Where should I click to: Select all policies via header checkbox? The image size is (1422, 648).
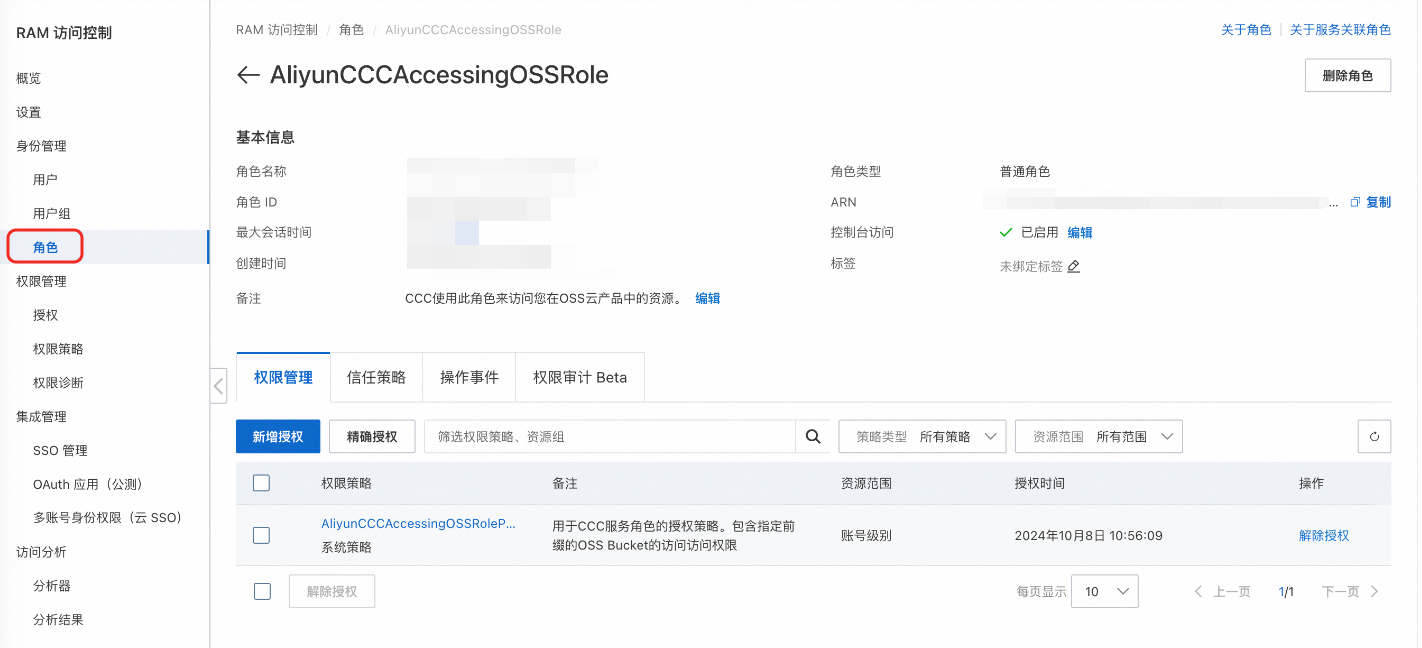(262, 483)
